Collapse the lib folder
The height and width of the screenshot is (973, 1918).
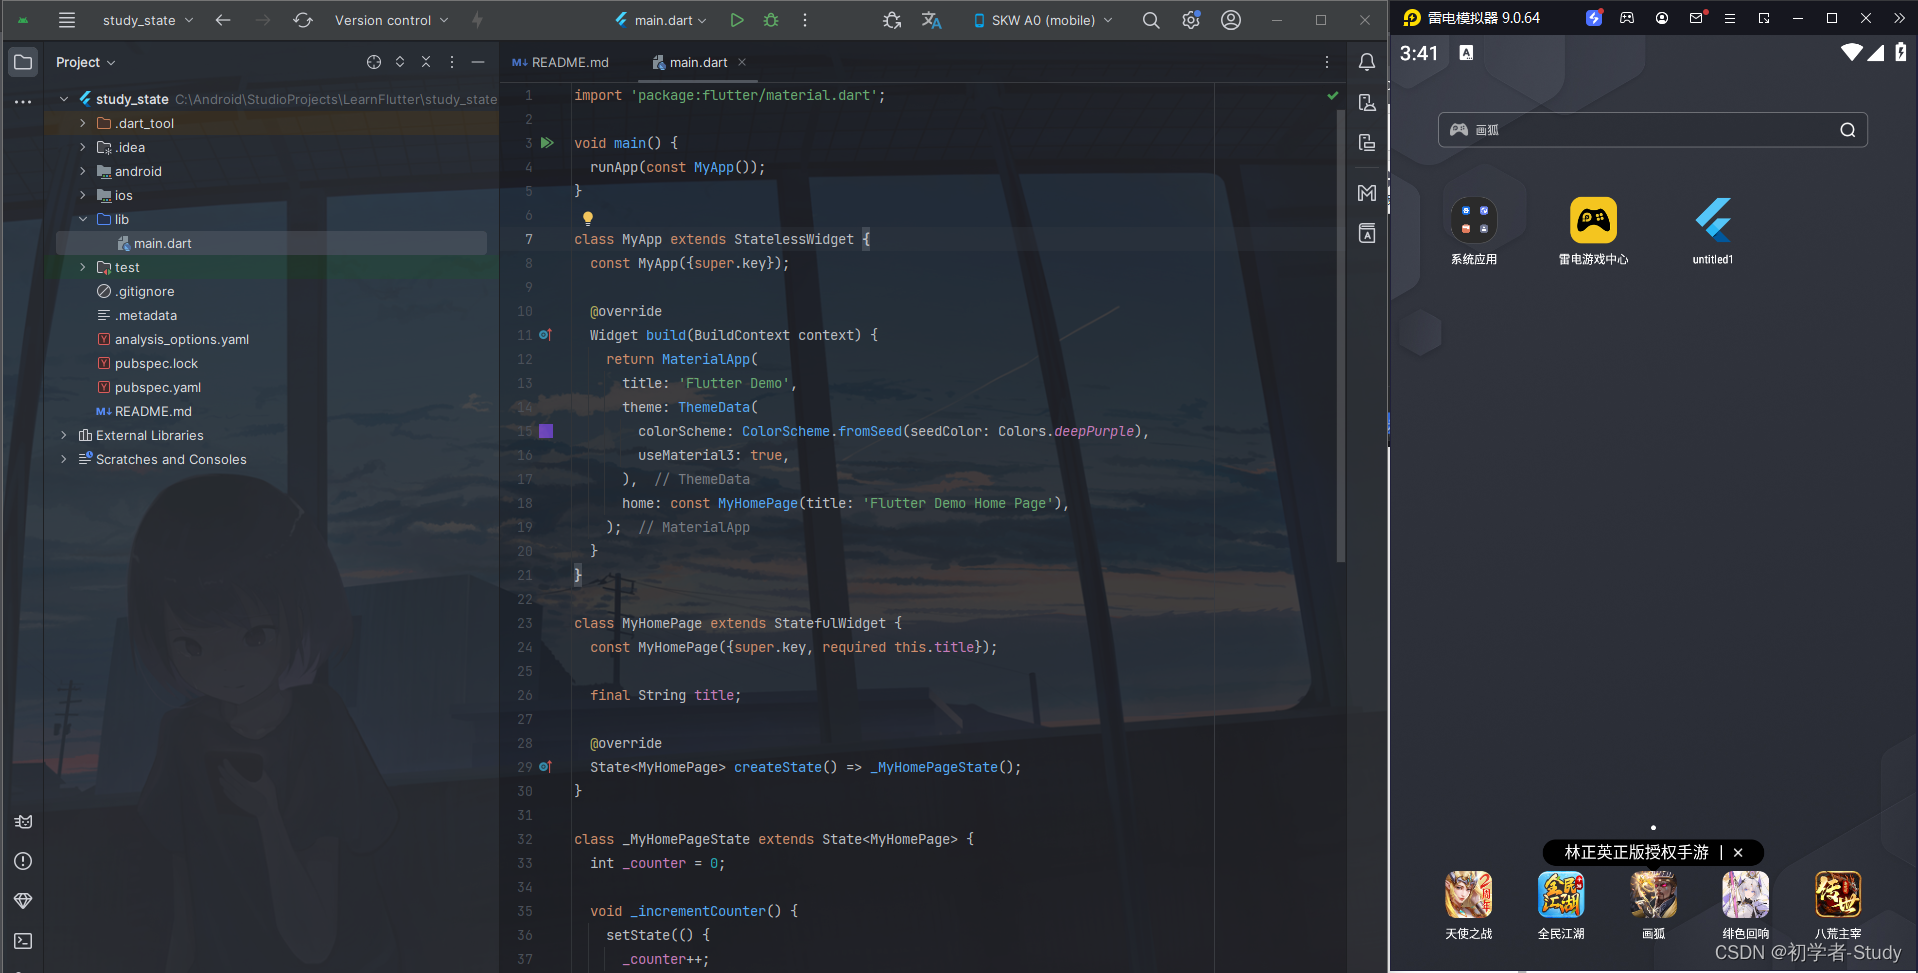(83, 219)
